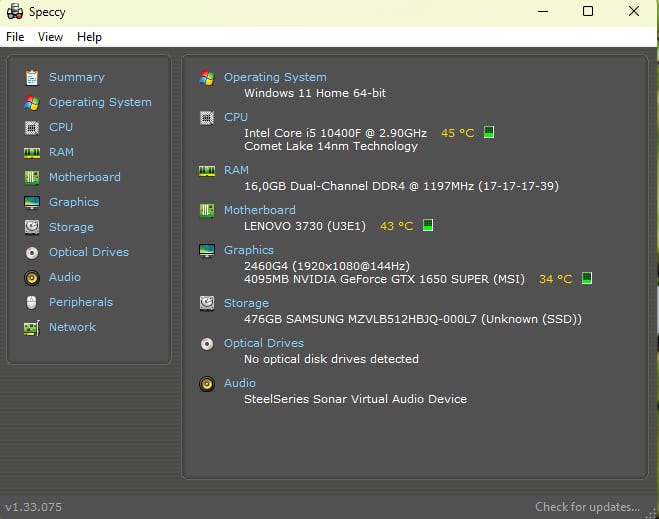This screenshot has height=519, width=659.
Task: Click 'Intel Core i5 10400F @ 2.90GHz' text
Action: pyautogui.click(x=335, y=133)
